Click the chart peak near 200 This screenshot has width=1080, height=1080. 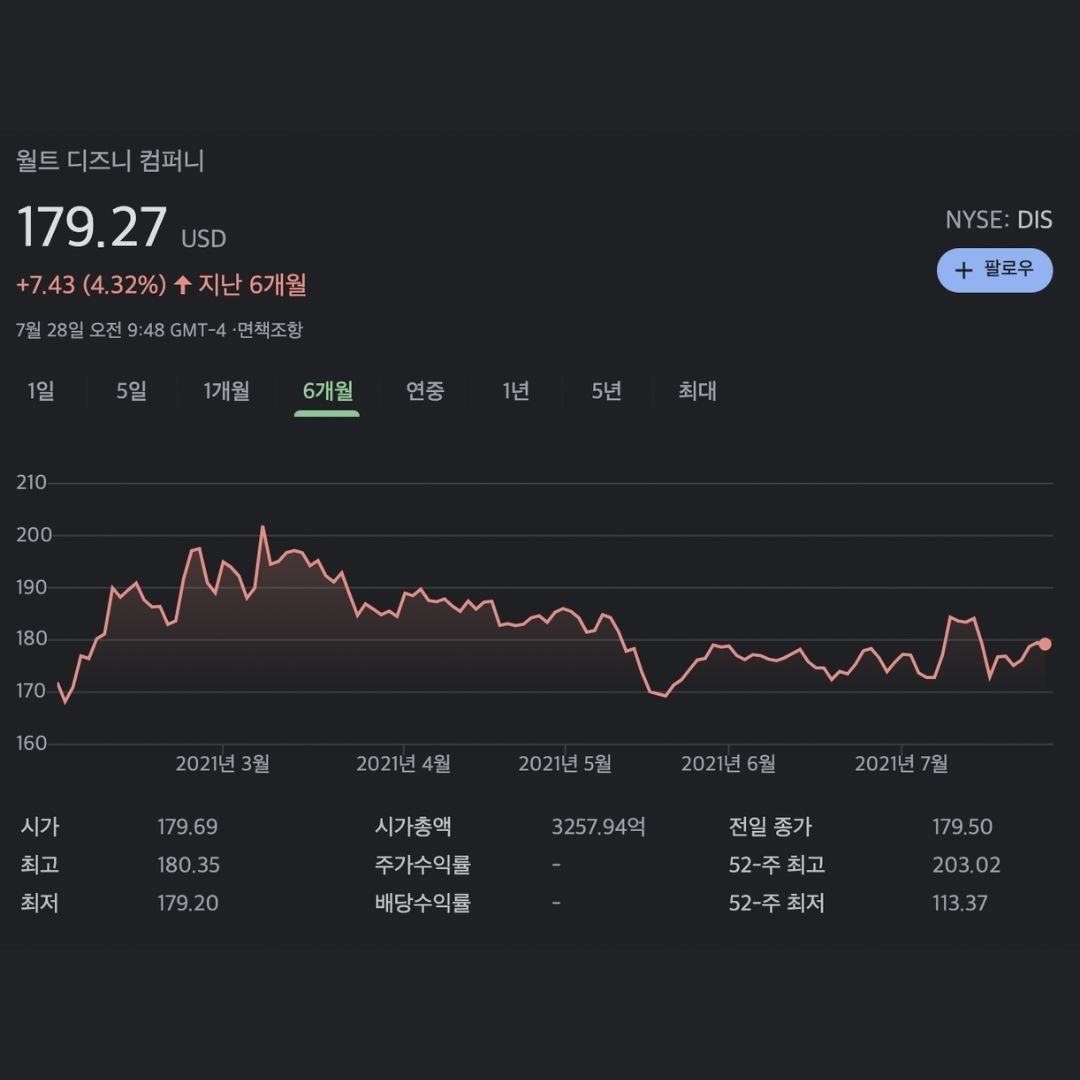coord(262,527)
